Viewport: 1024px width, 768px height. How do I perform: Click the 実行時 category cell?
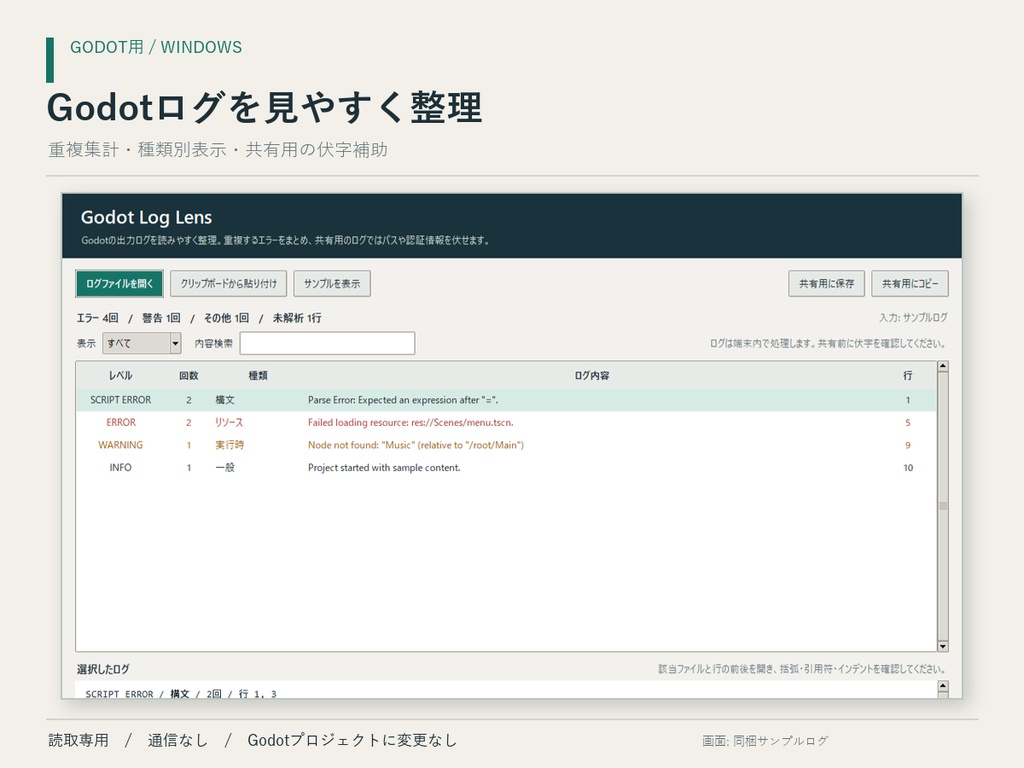229,445
